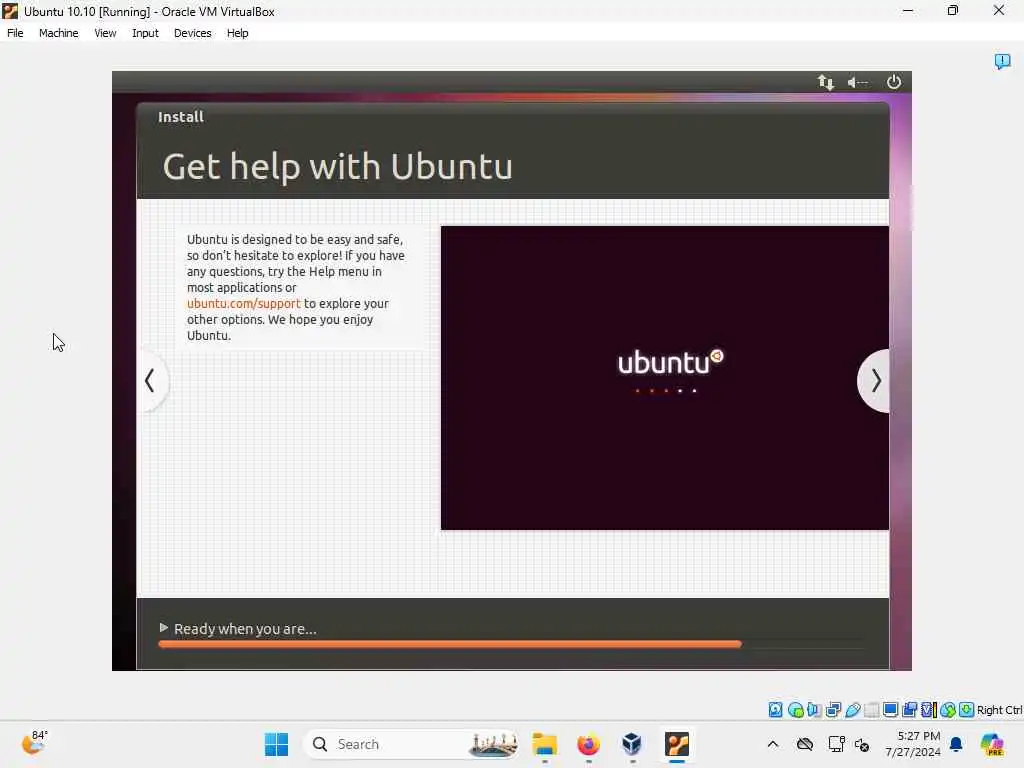1024x768 pixels.
Task: Toggle the mouse integration status icon
Action: tap(948, 710)
